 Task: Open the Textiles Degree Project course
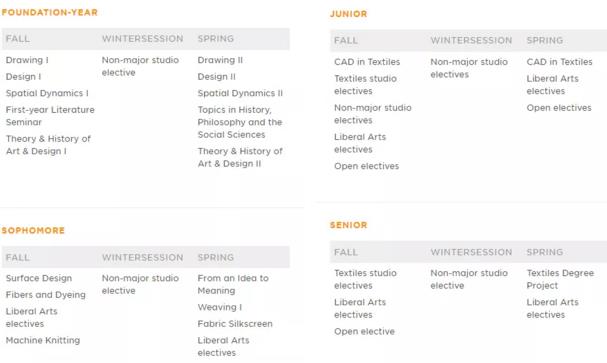[x=560, y=279]
